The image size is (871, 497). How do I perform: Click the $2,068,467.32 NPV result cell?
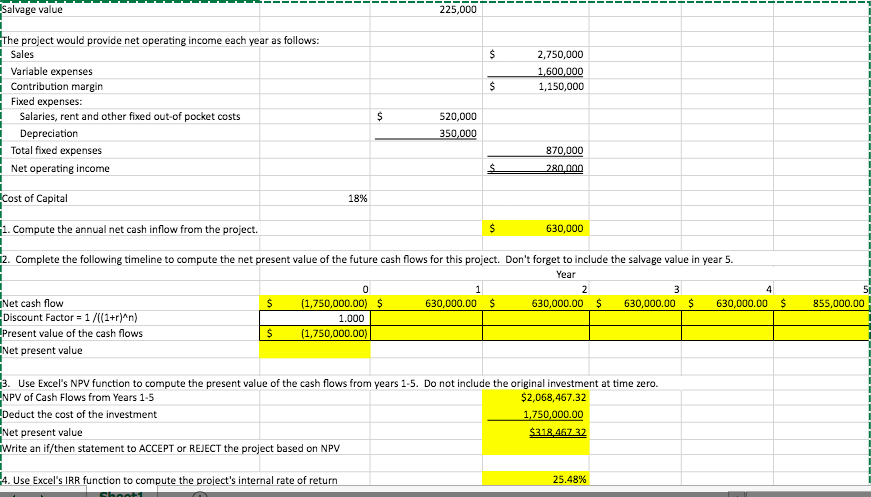[x=535, y=397]
